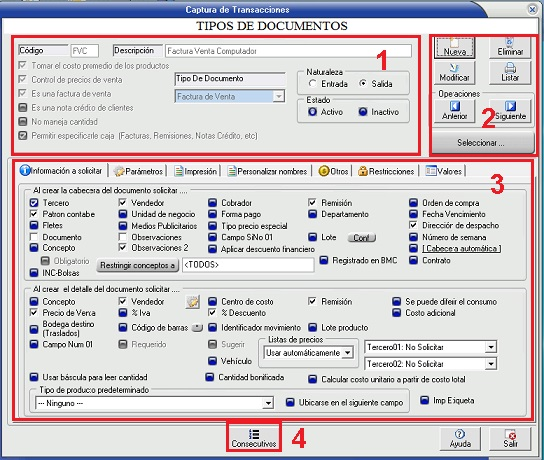544x460 pixels.
Task: Toggle Dirección de despacho checkbox
Action: (413, 225)
